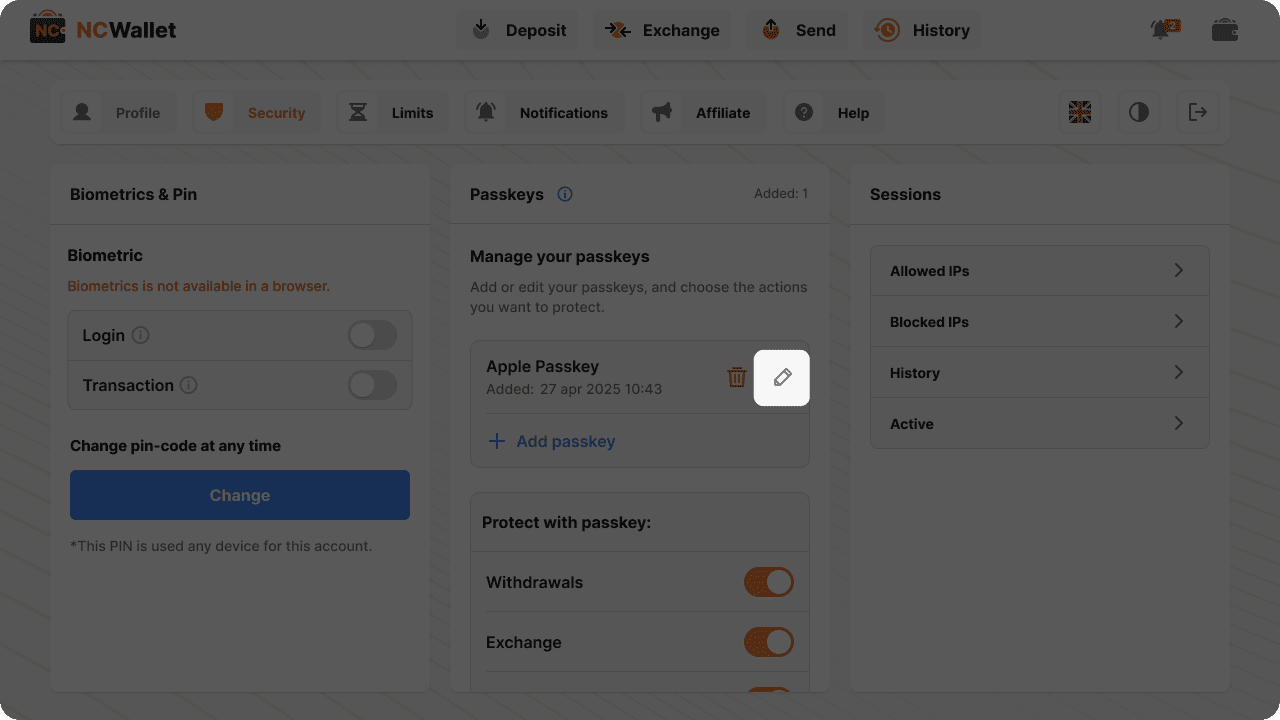Click the info icon beside Login

141,335
